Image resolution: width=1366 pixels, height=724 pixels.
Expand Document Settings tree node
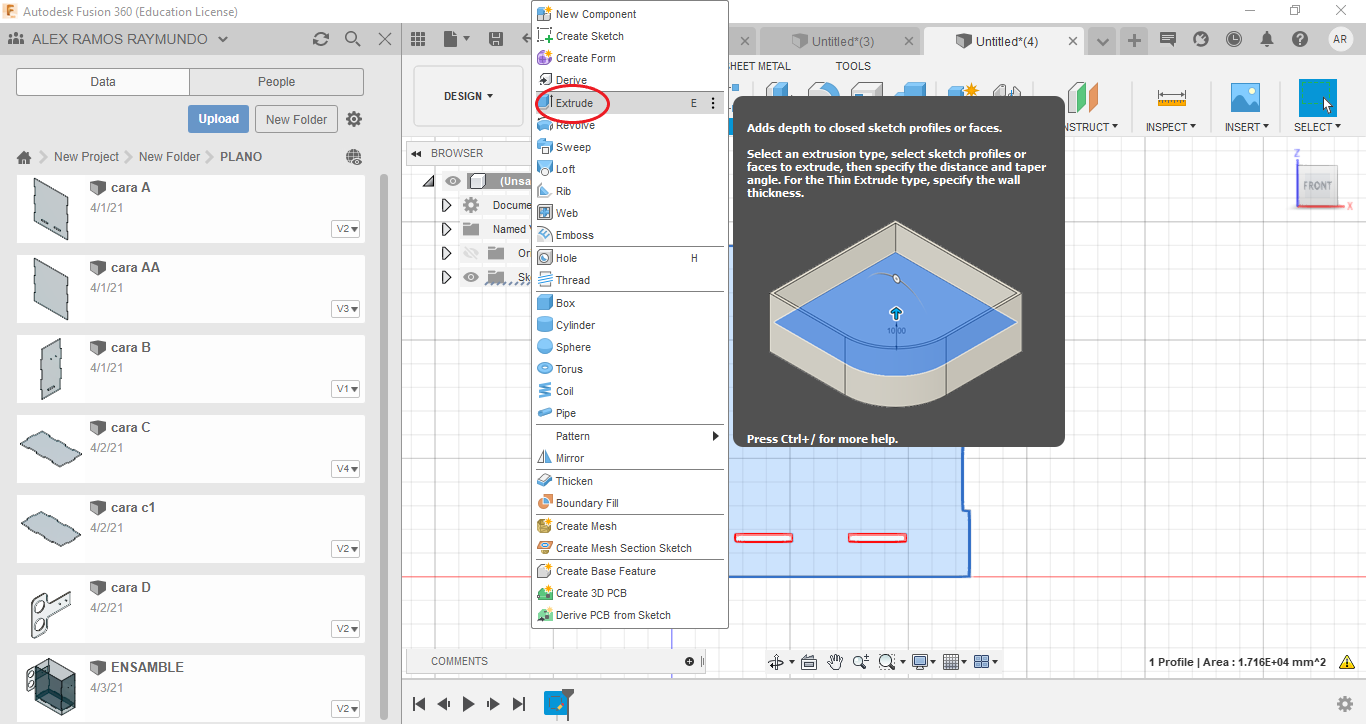pyautogui.click(x=447, y=205)
